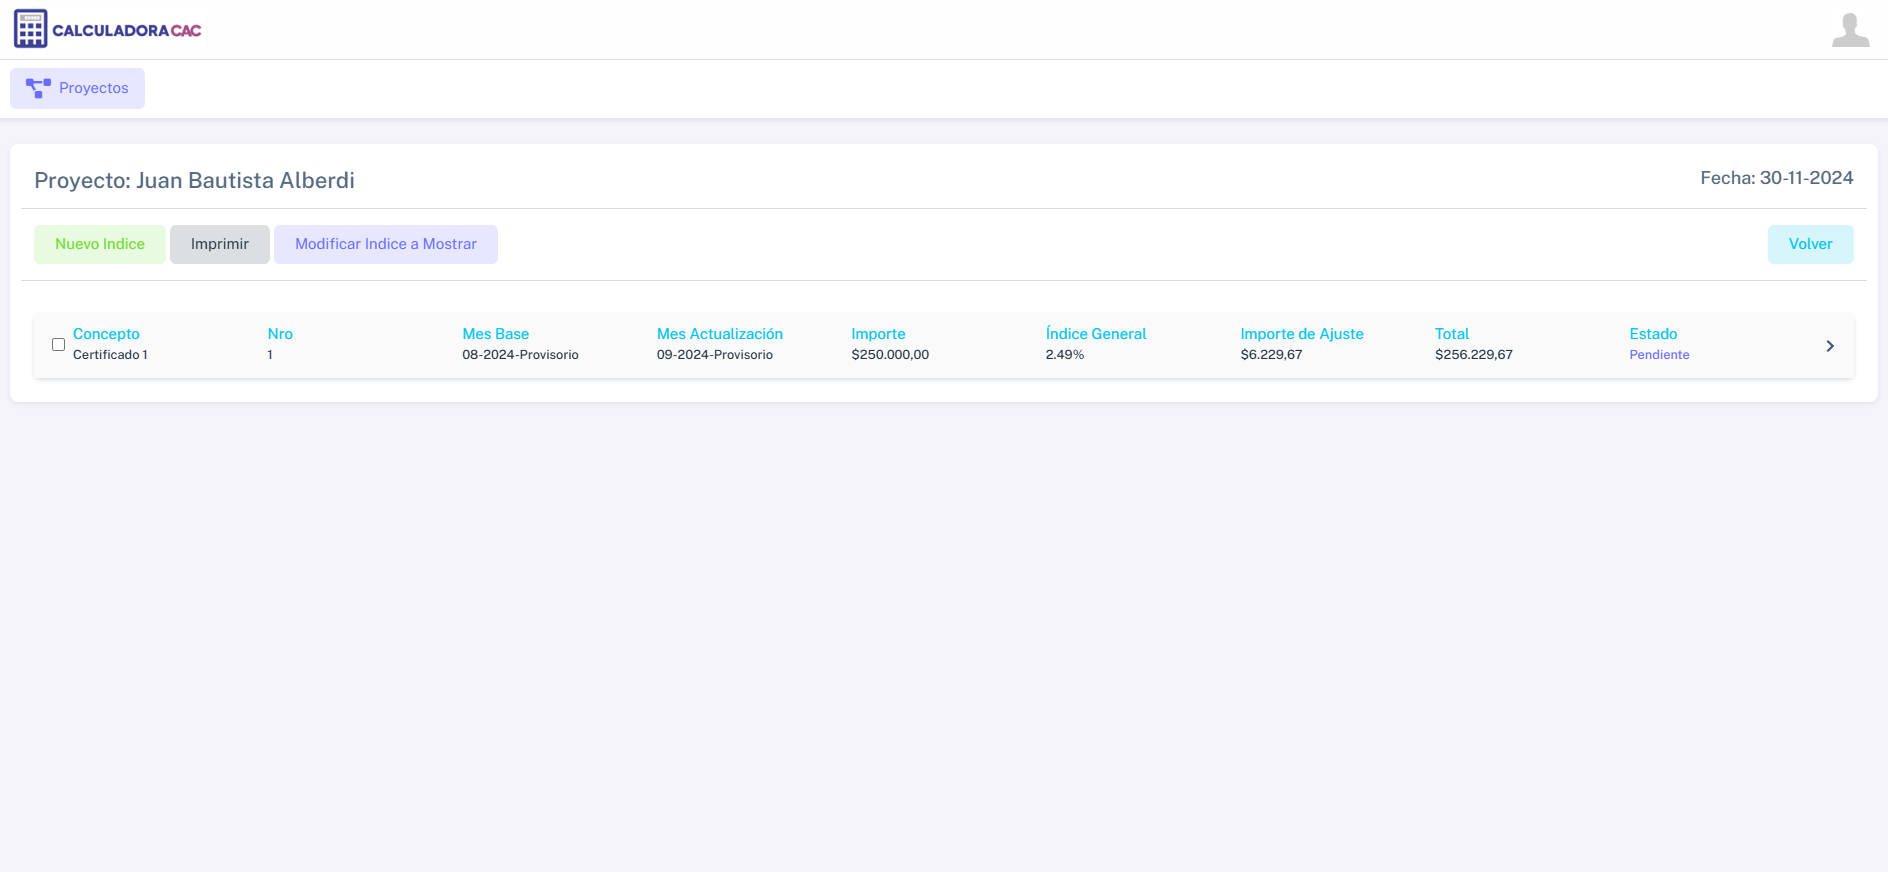Select the Estado column header
The width and height of the screenshot is (1888, 872).
coord(1653,334)
